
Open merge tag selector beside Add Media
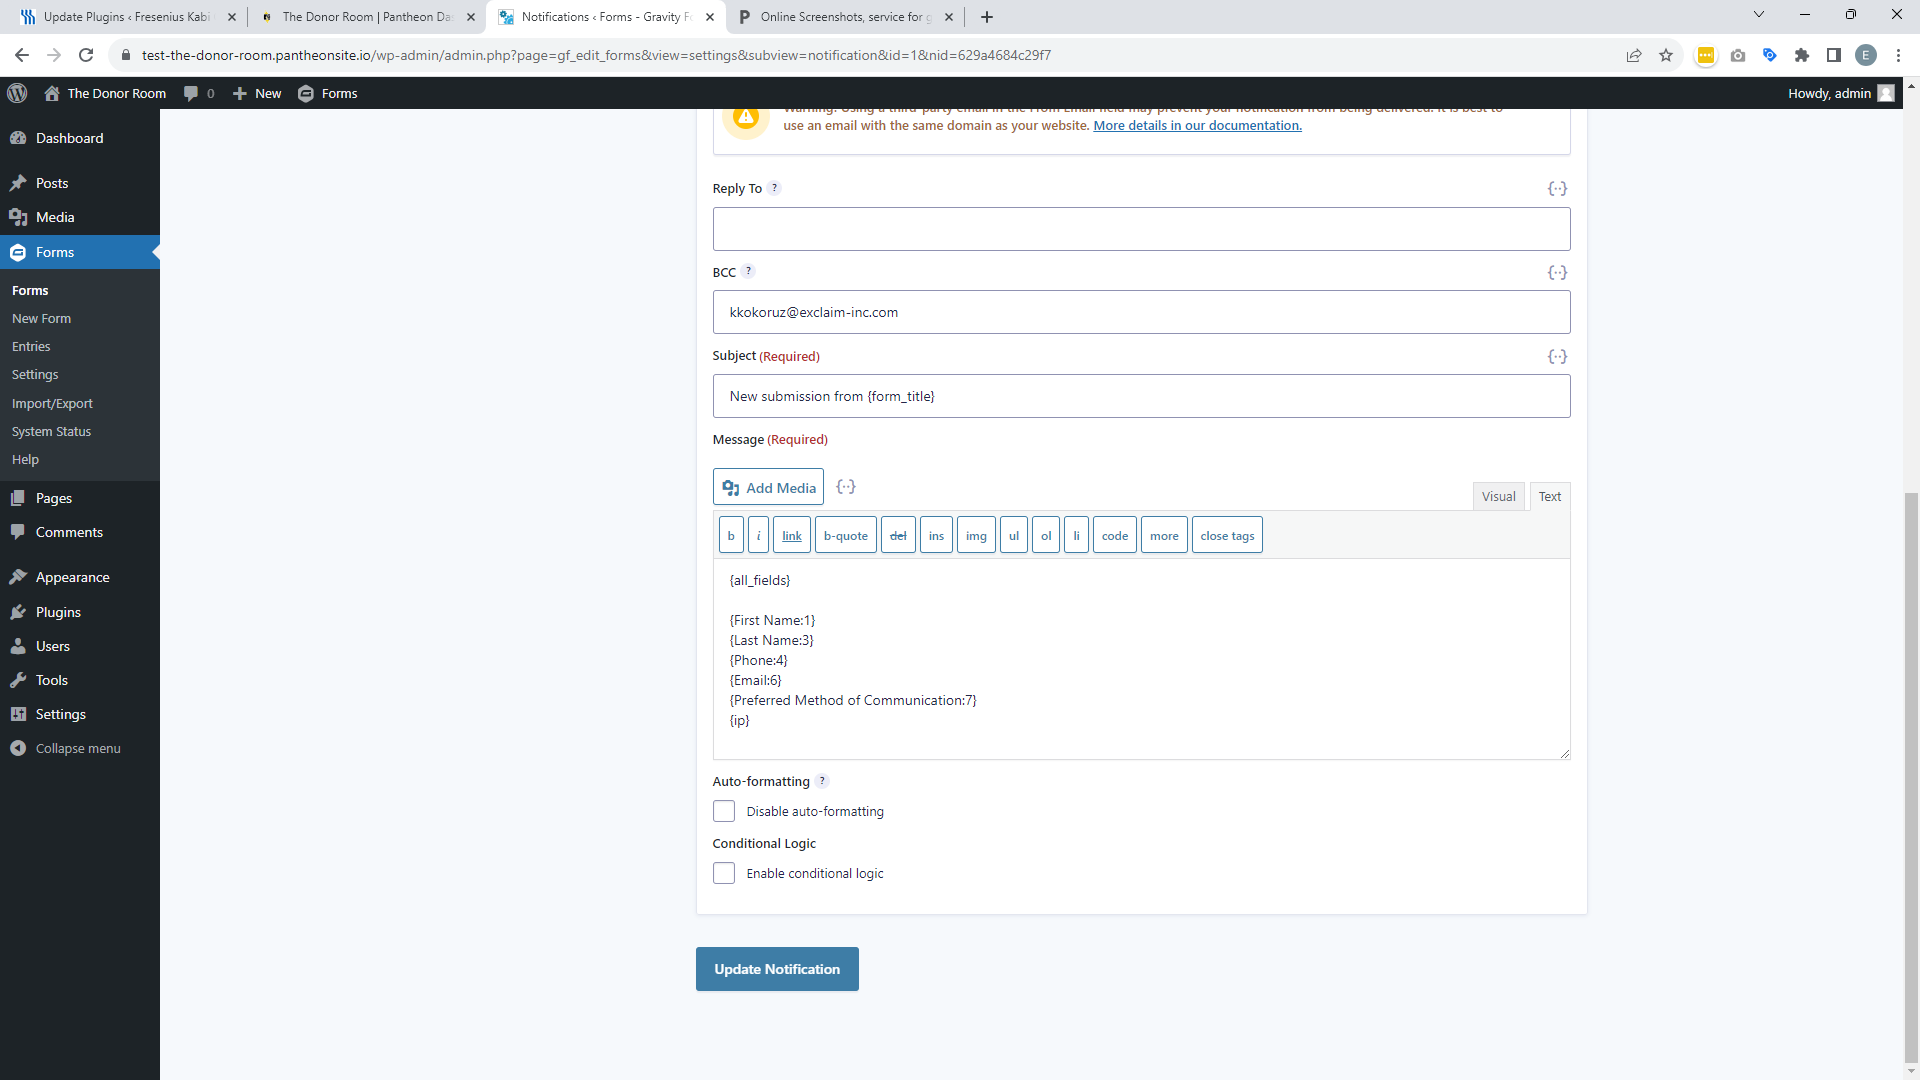pos(846,487)
